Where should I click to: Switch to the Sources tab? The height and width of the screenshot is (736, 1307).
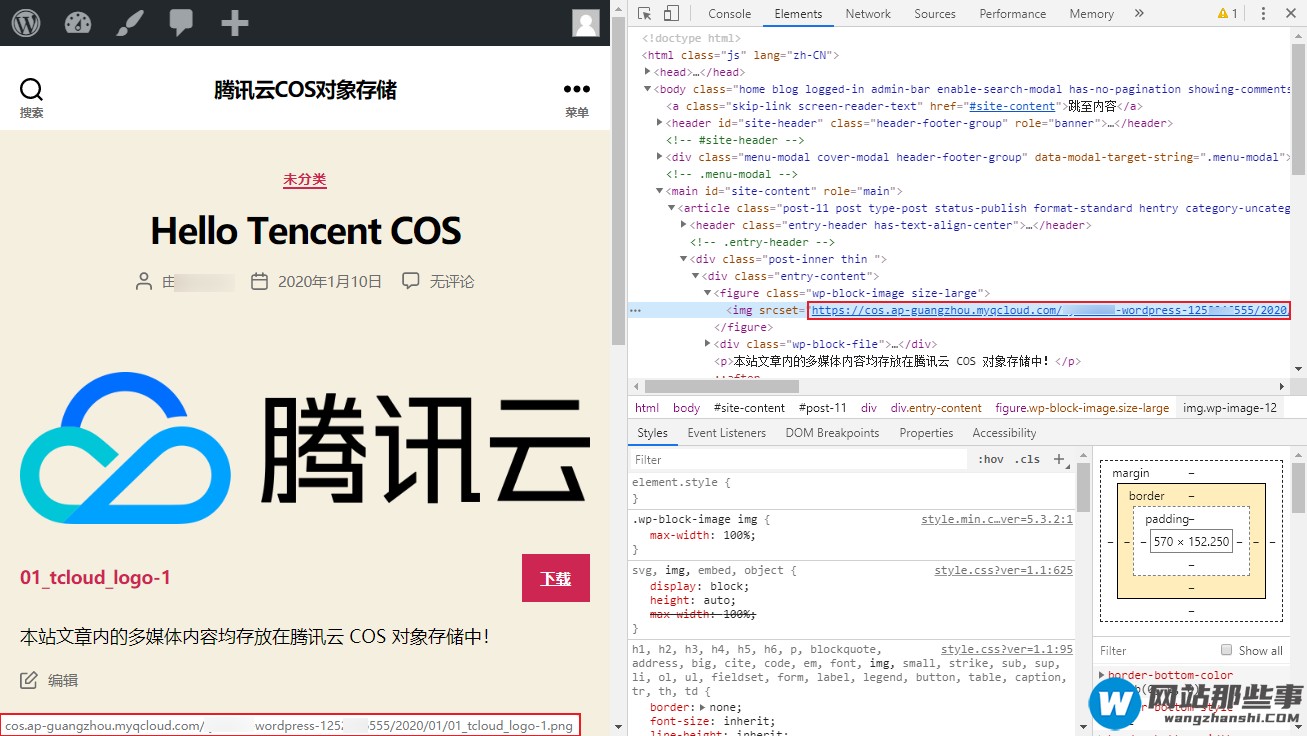[935, 14]
